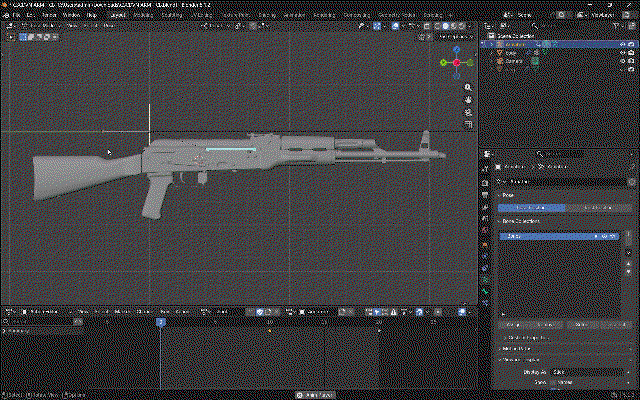Click the outliner filter funnel icon
Viewport: 640px width, 400px height.
(x=616, y=26)
